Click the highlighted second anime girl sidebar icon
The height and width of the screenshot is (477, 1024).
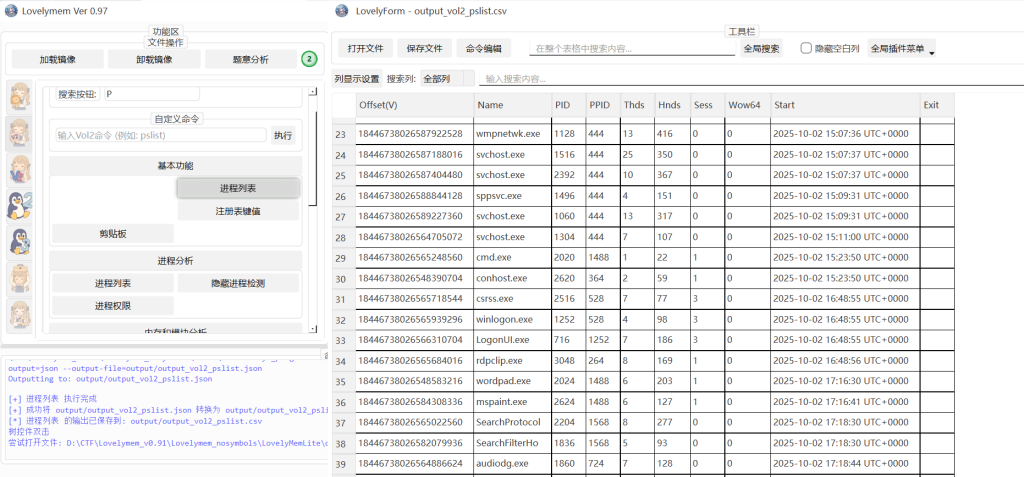coord(20,133)
